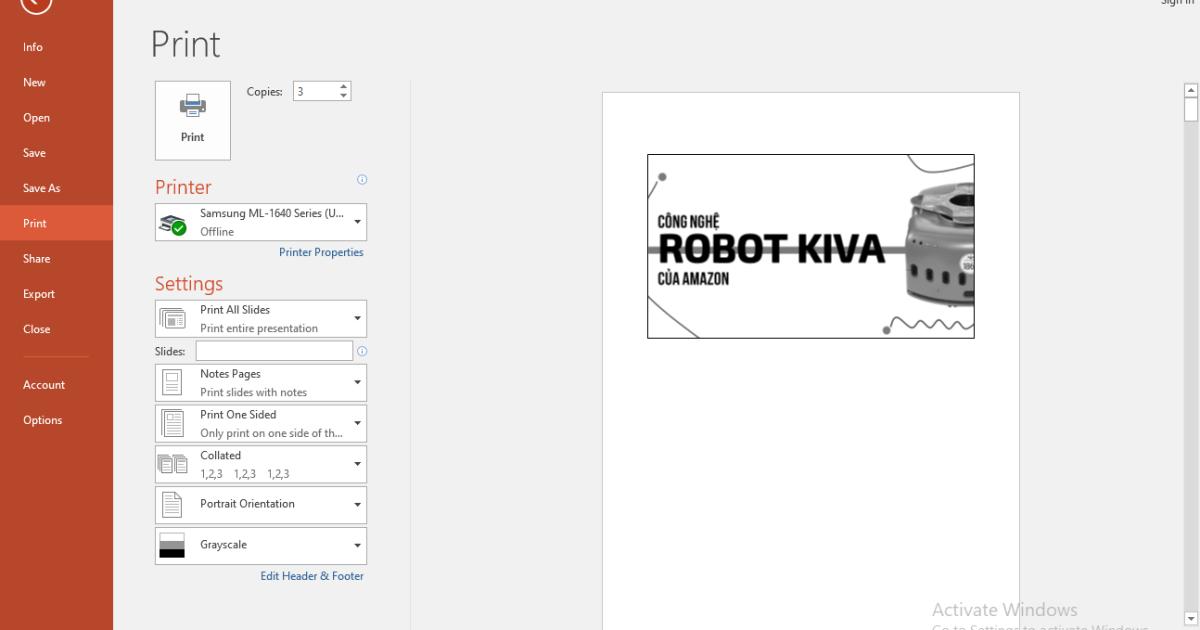Image resolution: width=1200 pixels, height=630 pixels.
Task: Click the Print One Sided page icon
Action: click(173, 424)
